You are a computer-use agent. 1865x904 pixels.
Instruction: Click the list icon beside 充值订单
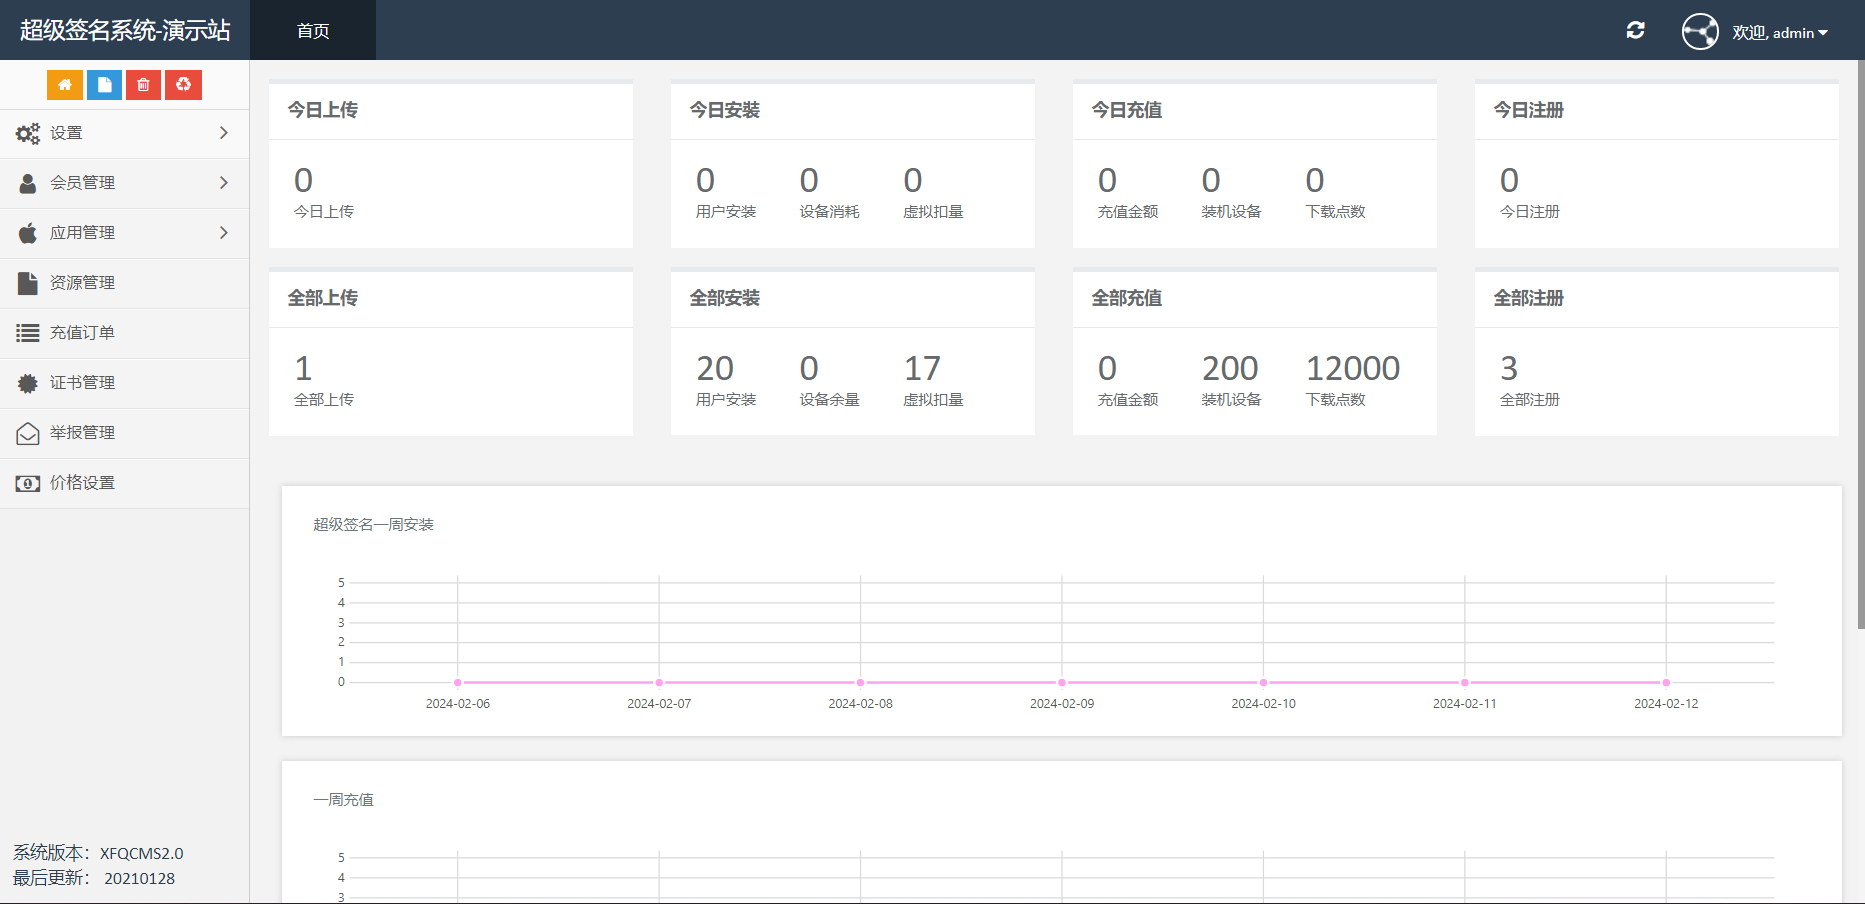click(x=28, y=333)
